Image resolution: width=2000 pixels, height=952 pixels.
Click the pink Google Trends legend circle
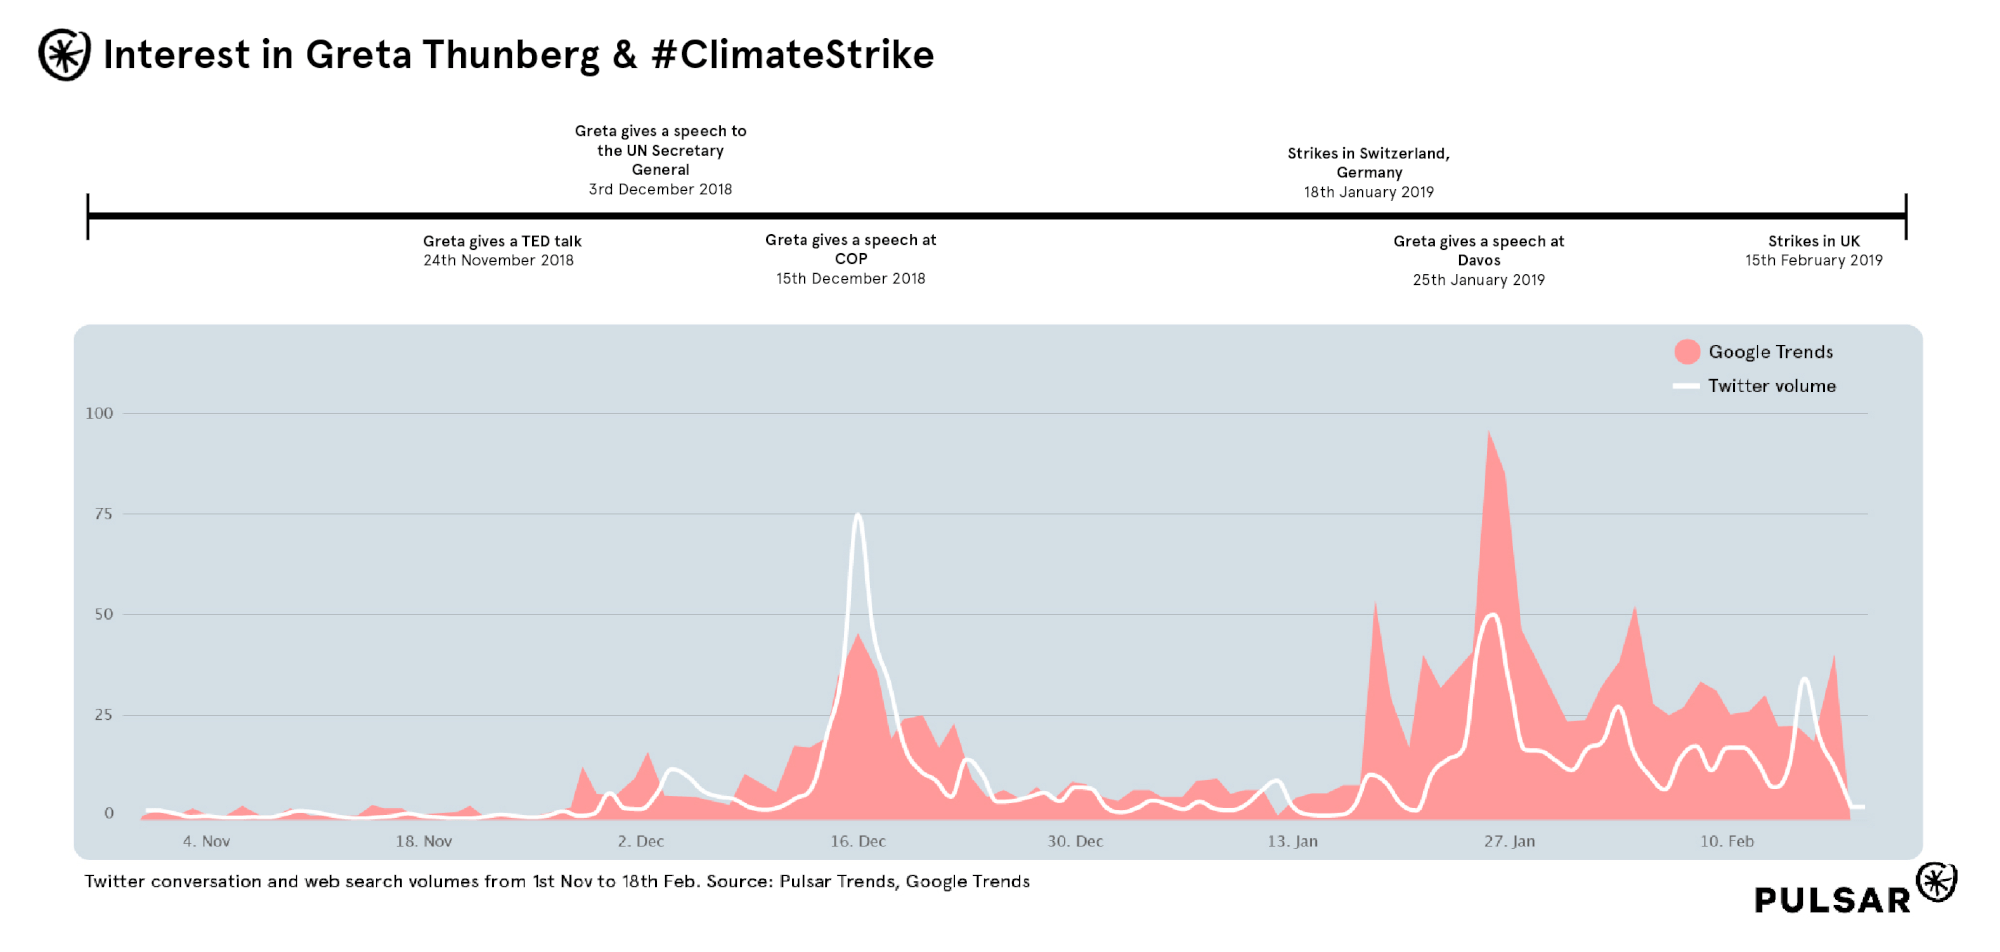[x=1687, y=352]
